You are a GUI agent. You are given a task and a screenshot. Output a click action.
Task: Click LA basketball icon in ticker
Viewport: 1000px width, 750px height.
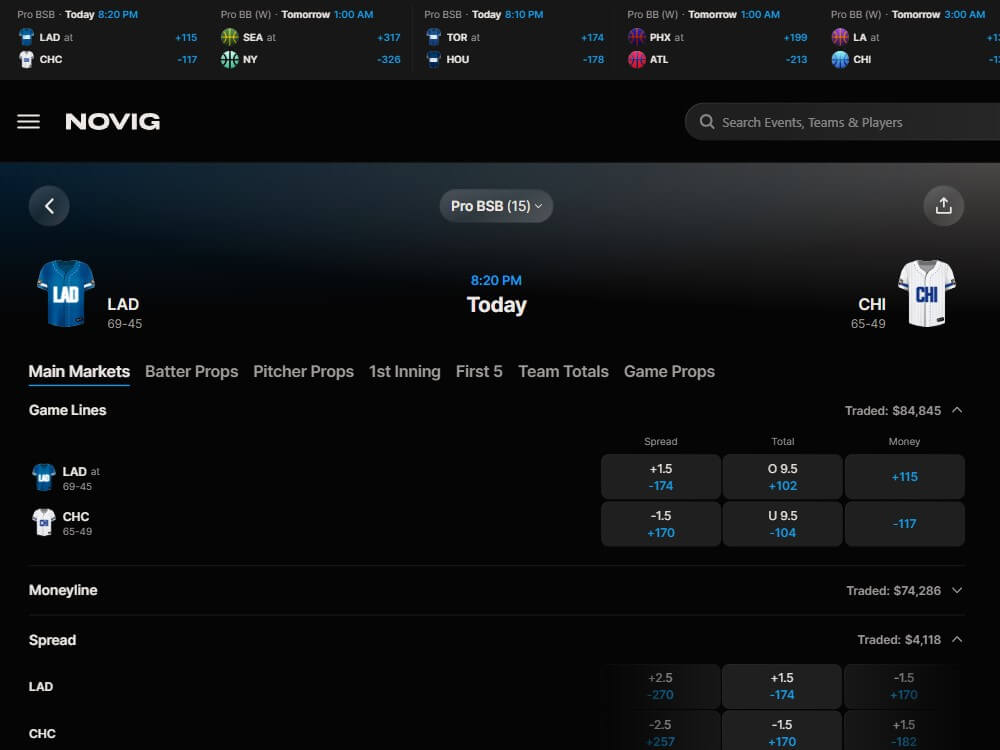(840, 37)
